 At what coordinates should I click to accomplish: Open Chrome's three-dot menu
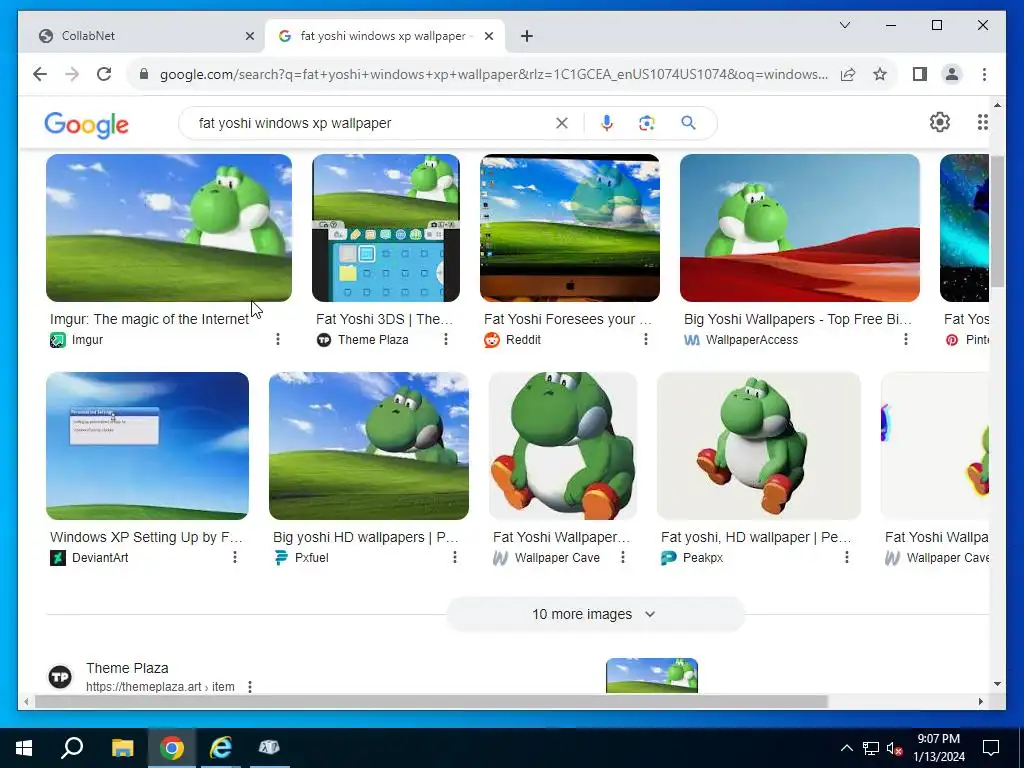coord(984,74)
